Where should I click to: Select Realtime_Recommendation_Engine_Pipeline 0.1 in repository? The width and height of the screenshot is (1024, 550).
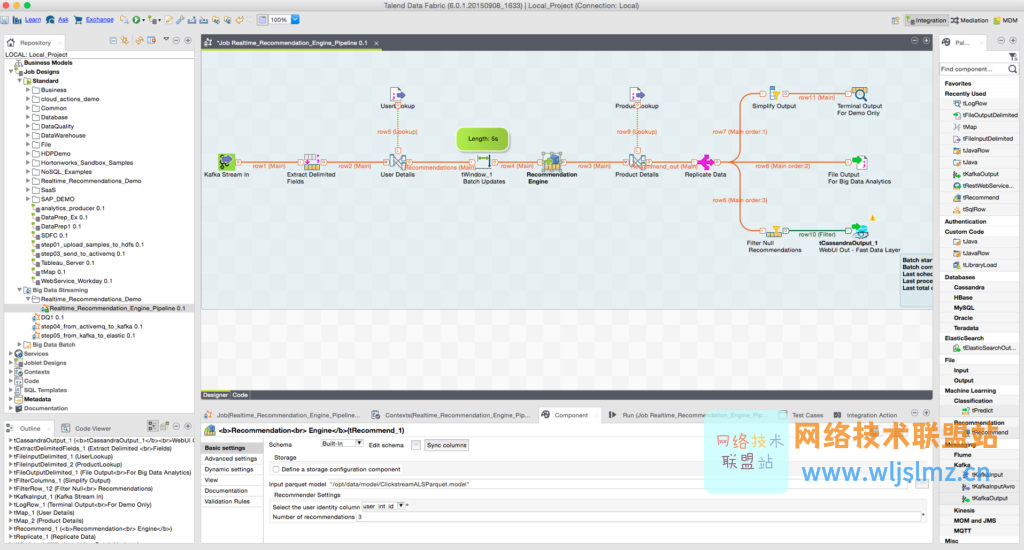coord(113,308)
